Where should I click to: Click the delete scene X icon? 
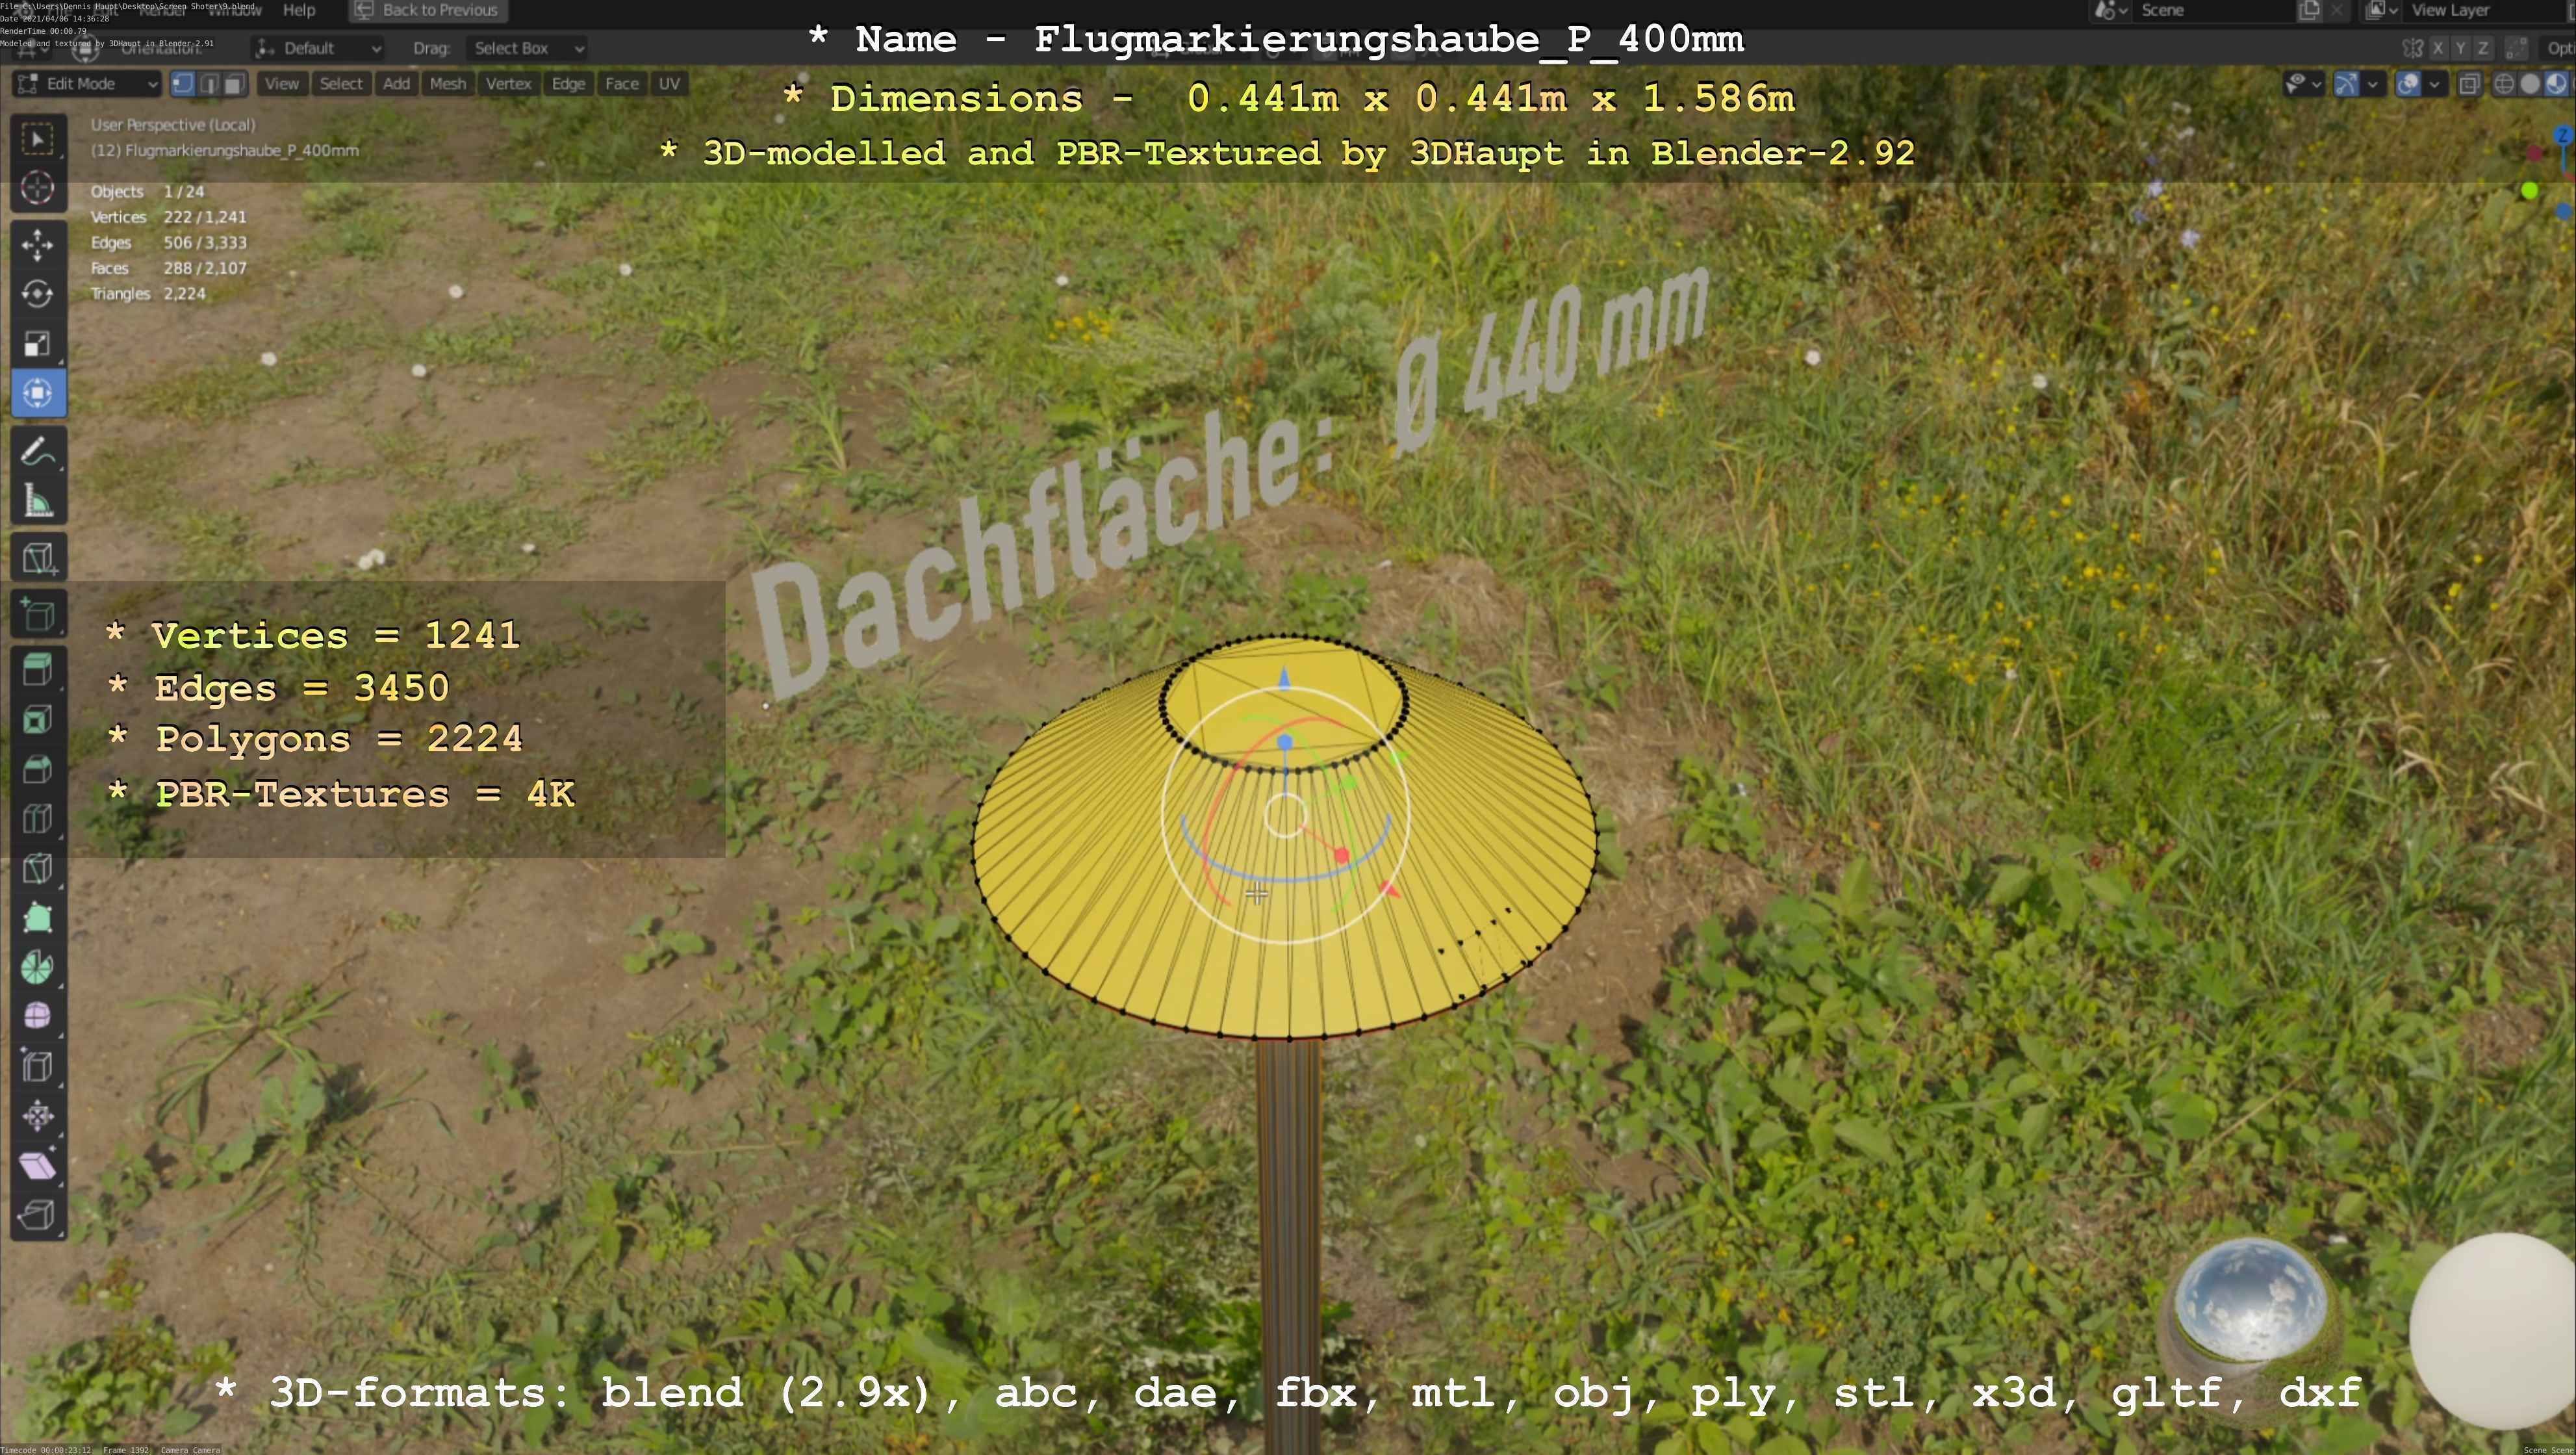(2336, 10)
